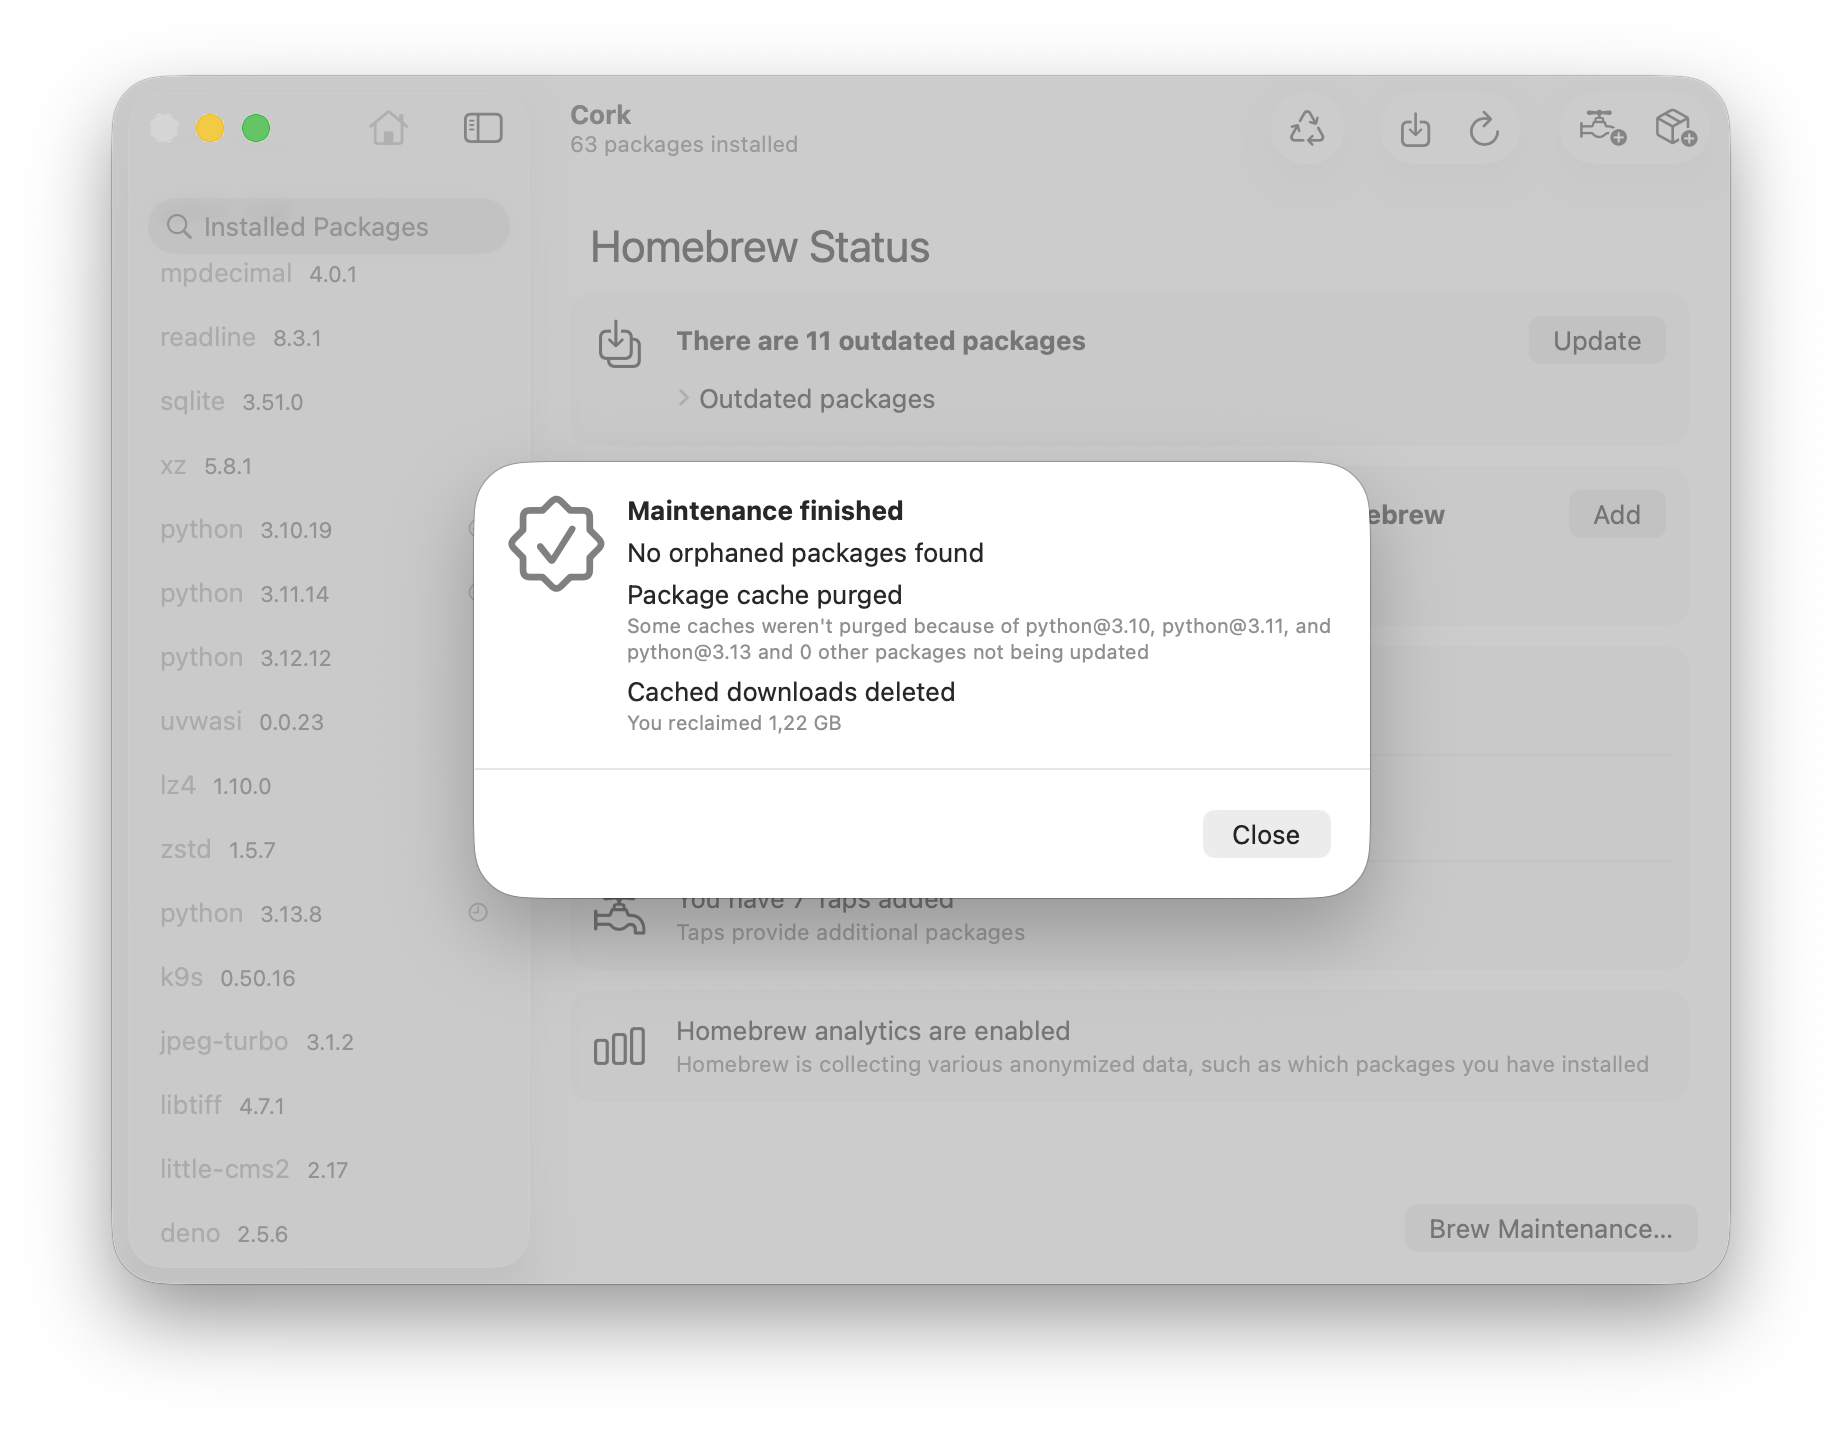Click the circular refresh arrow icon
Image resolution: width=1842 pixels, height=1432 pixels.
[x=1484, y=130]
